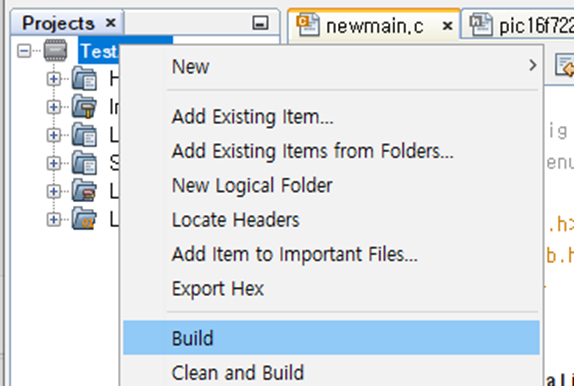This screenshot has width=574, height=386.
Task: Click New Logical Folder menu entry
Action: [x=331, y=185]
